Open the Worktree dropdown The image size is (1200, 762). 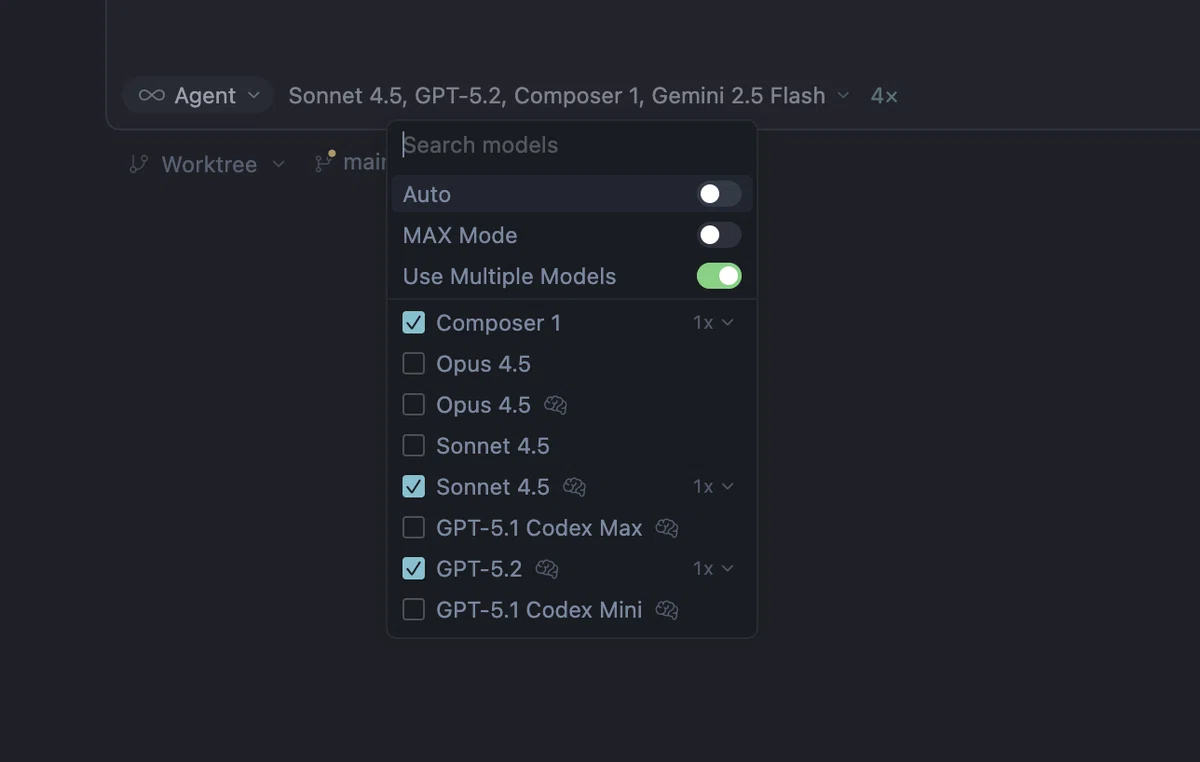208,164
